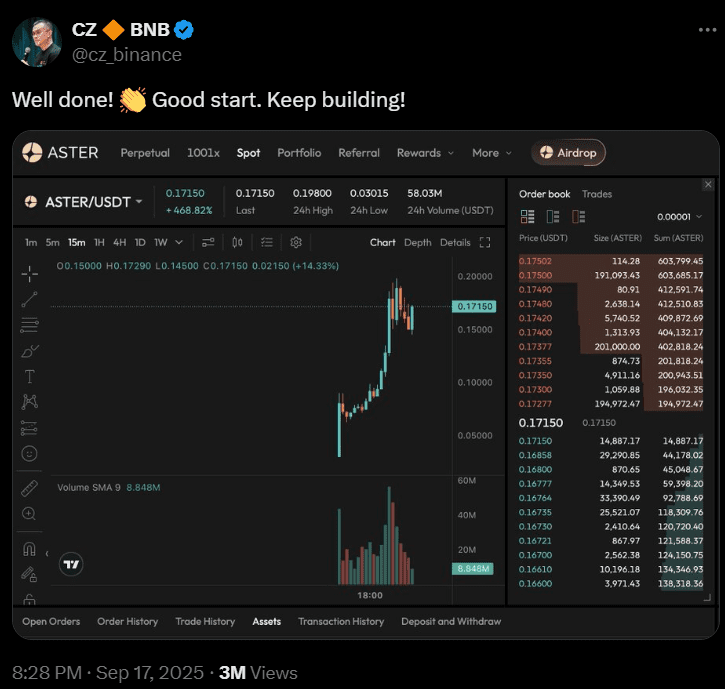Click the candlestick chart type icon
Image resolution: width=725 pixels, height=689 pixels.
[237, 242]
